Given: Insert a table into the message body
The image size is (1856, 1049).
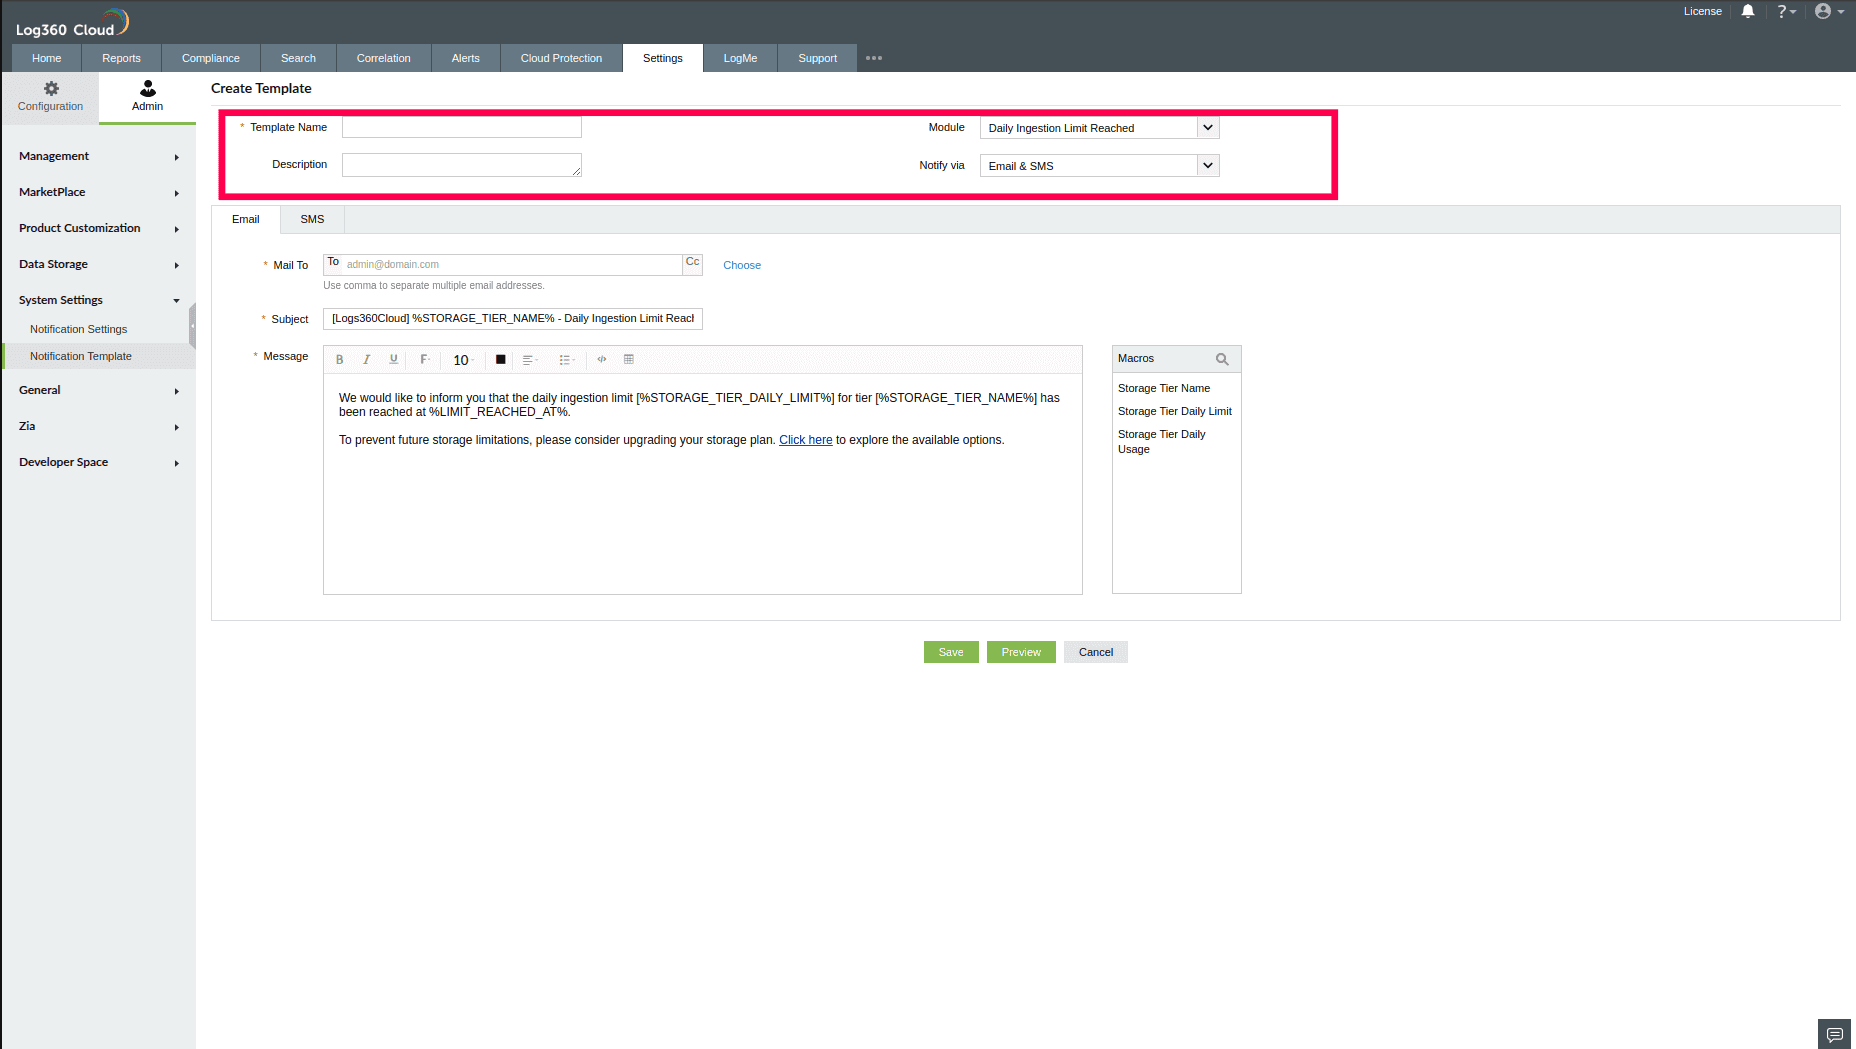Looking at the screenshot, I should pyautogui.click(x=629, y=359).
